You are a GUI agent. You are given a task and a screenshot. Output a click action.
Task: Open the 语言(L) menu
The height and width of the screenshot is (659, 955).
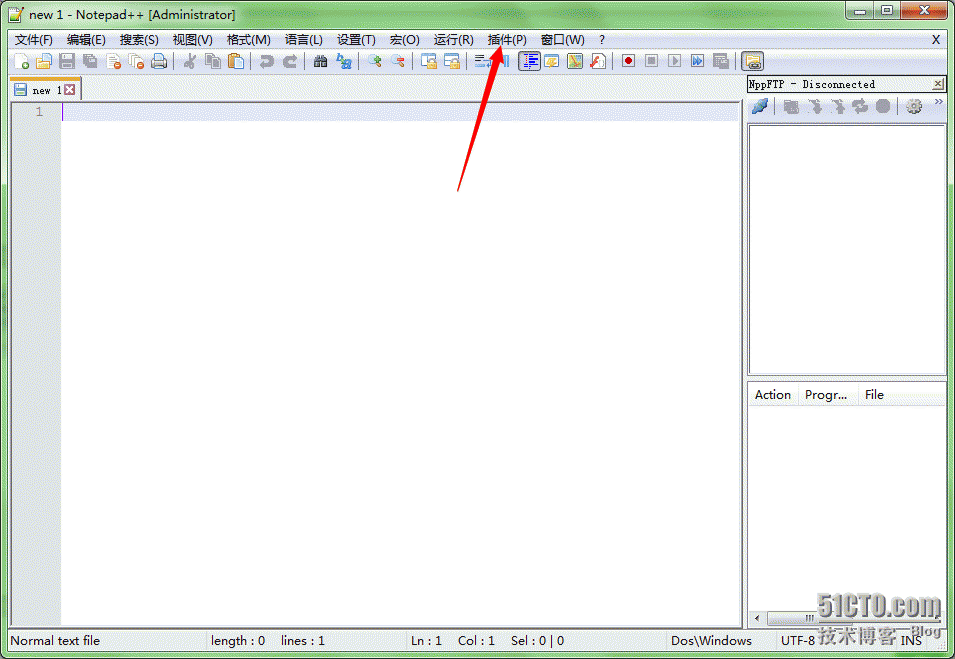point(303,40)
